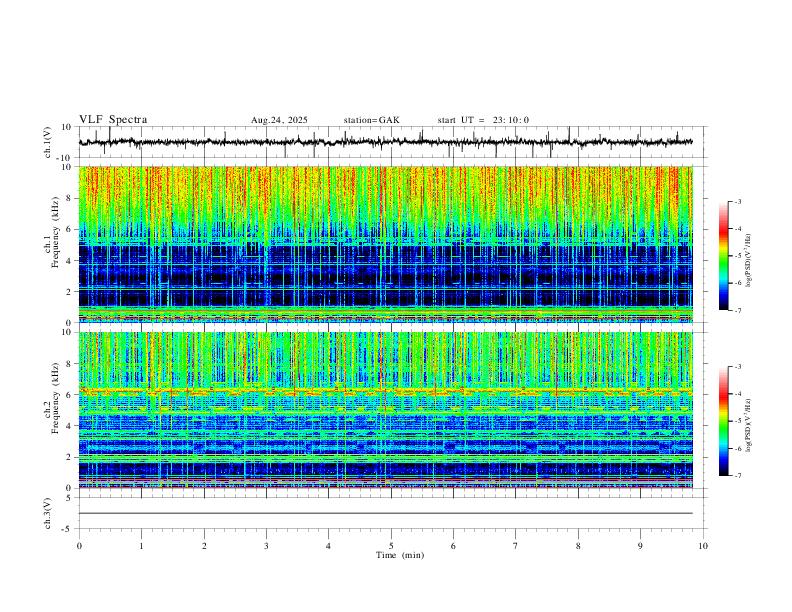The image size is (792, 612).
Task: Click the time axis tick label '0'
Action: pos(79,546)
